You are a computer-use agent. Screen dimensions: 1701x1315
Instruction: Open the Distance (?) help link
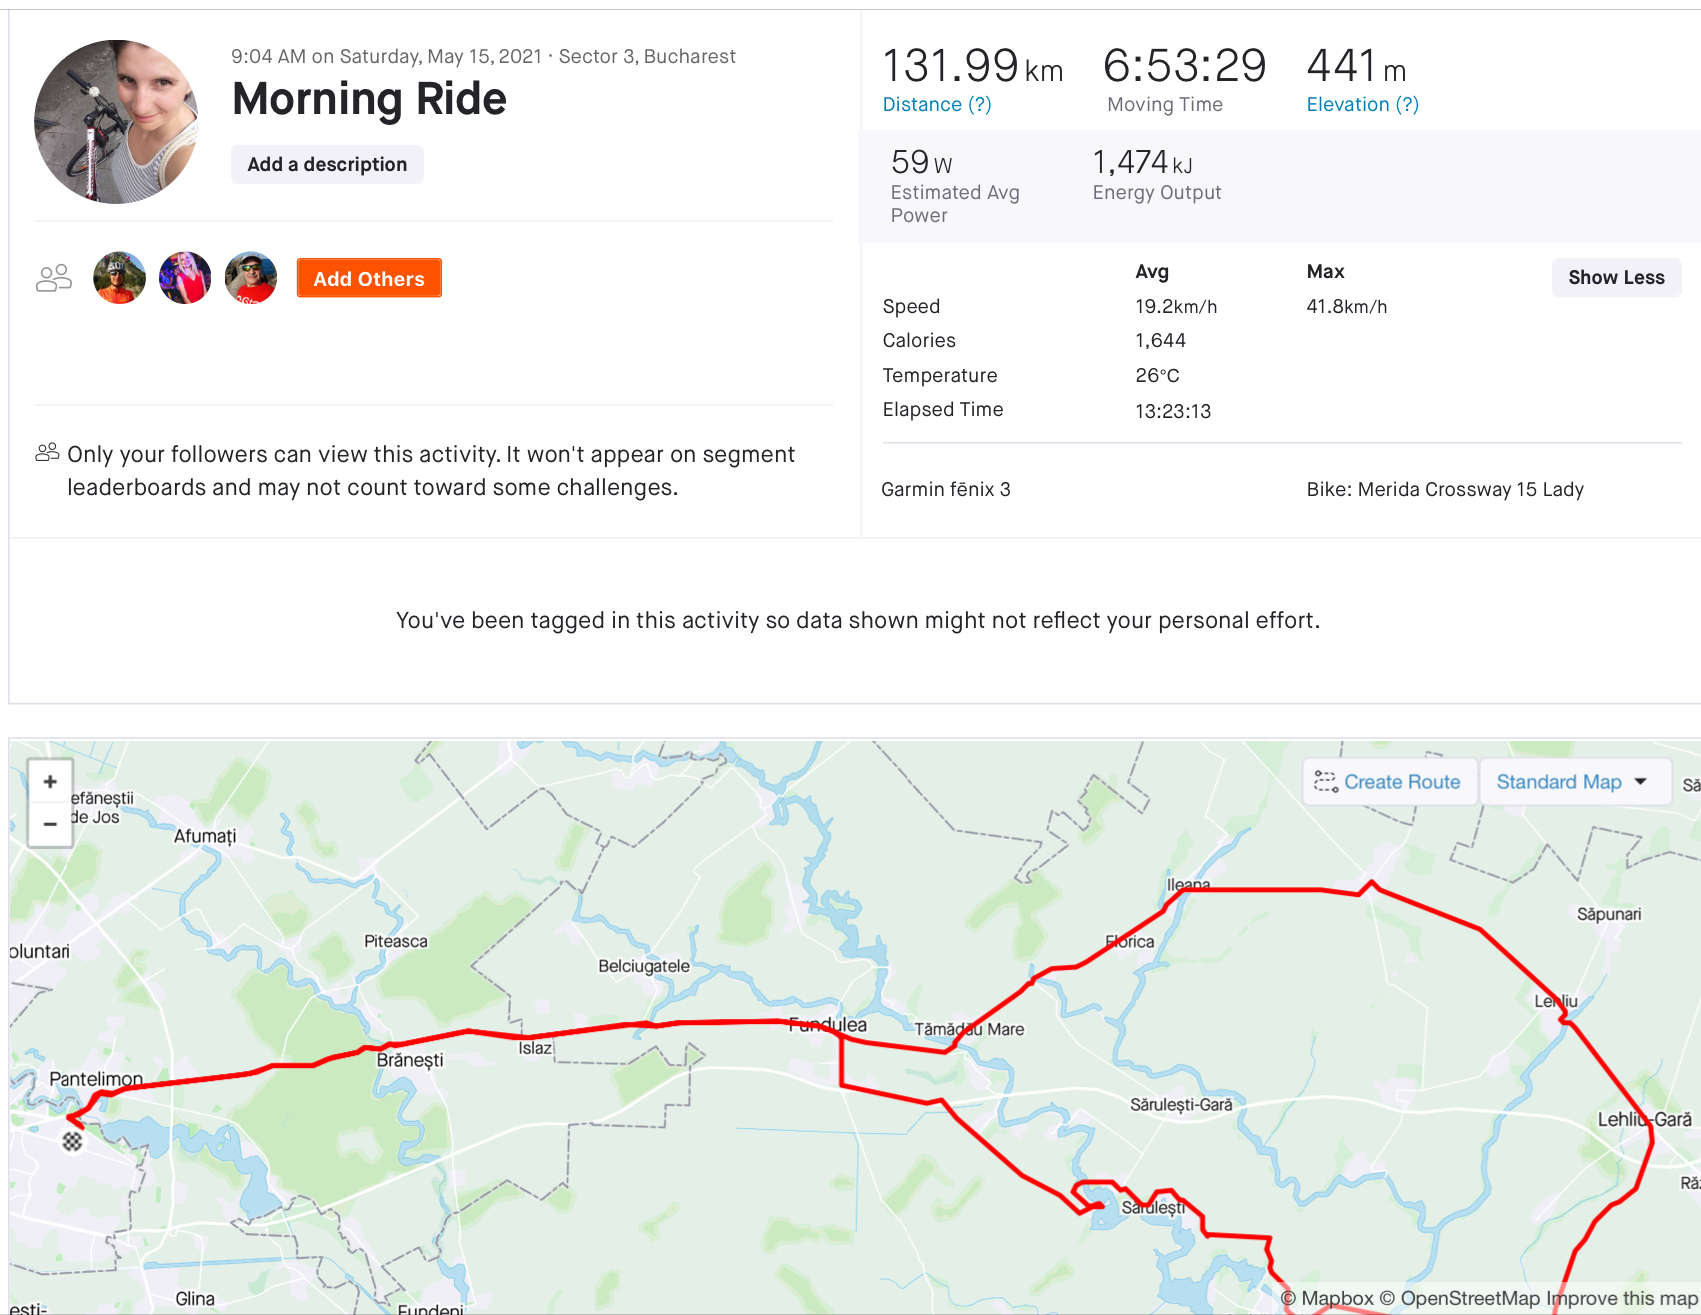pyautogui.click(x=937, y=105)
